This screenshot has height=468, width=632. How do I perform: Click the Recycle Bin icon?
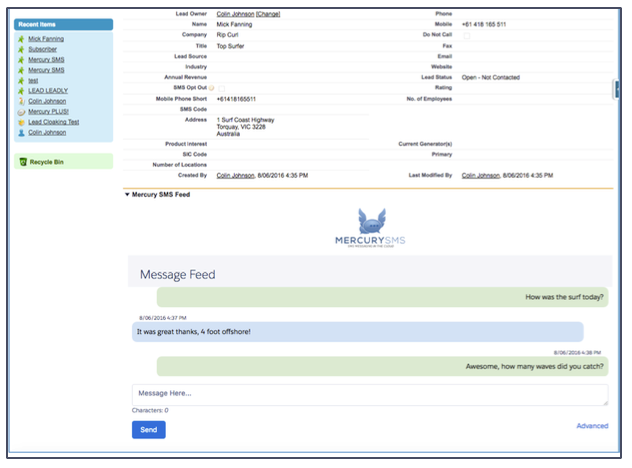(x=23, y=162)
